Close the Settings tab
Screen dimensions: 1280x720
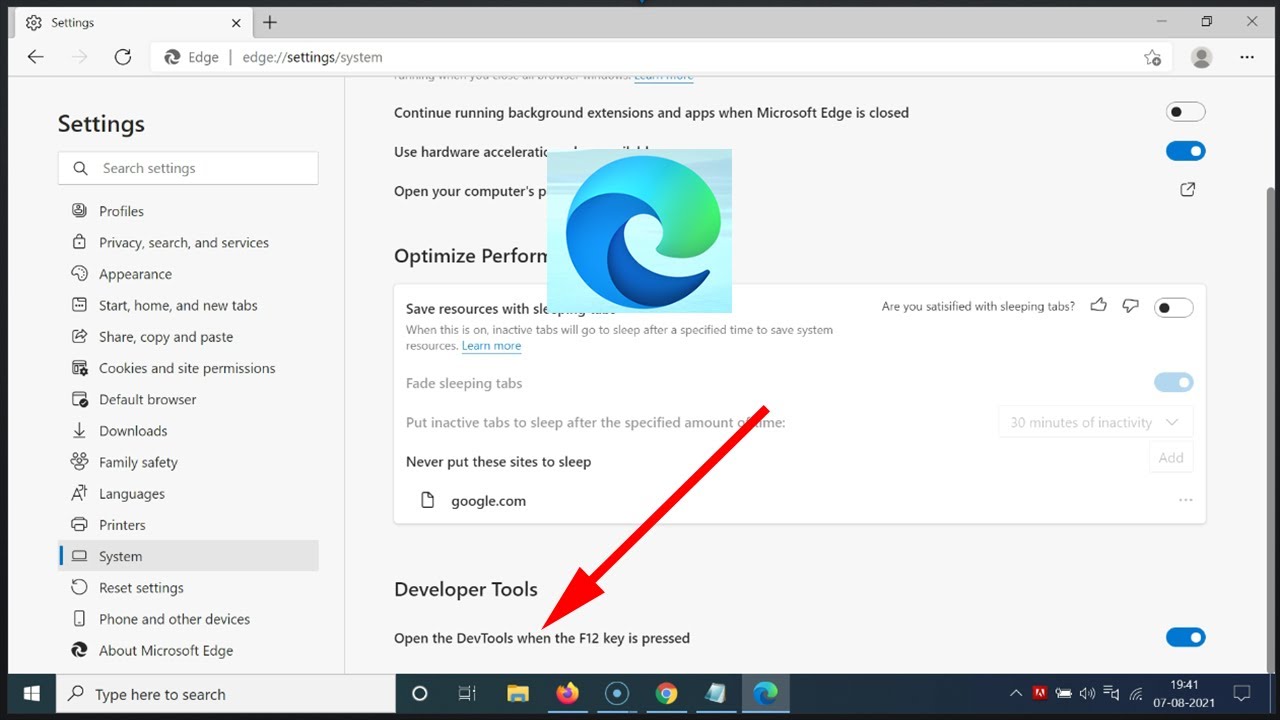point(236,22)
